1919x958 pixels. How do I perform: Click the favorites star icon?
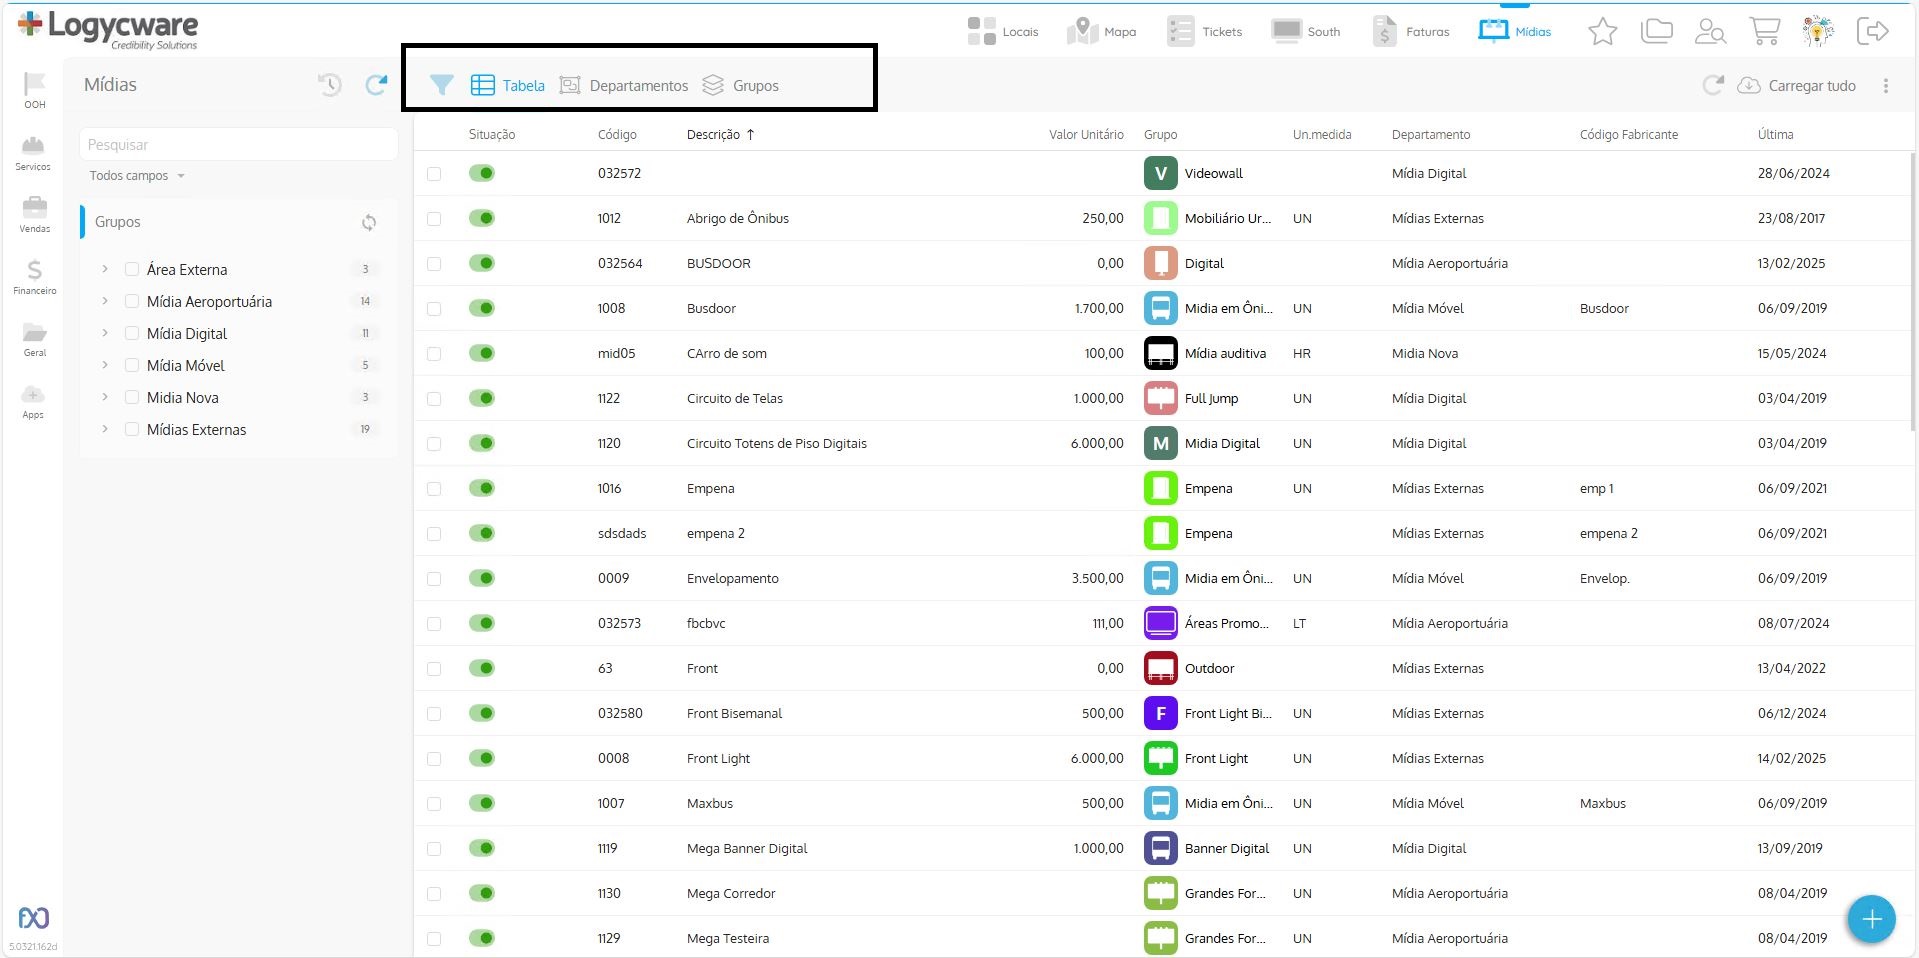pyautogui.click(x=1602, y=32)
